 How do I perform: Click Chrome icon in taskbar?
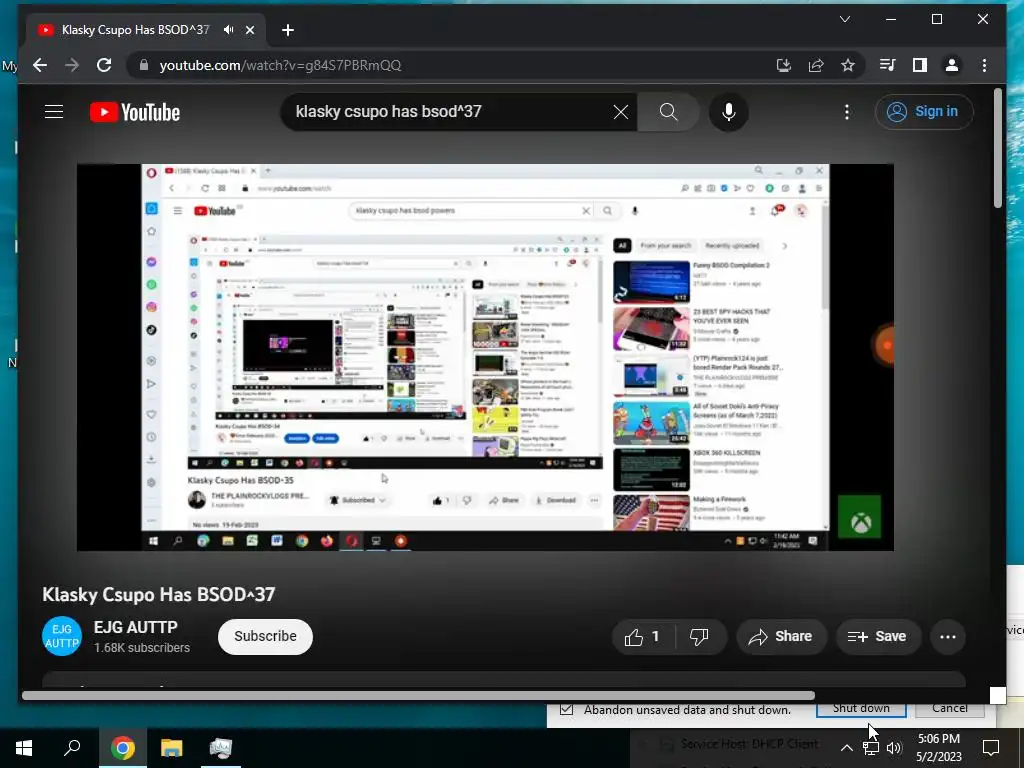click(122, 748)
